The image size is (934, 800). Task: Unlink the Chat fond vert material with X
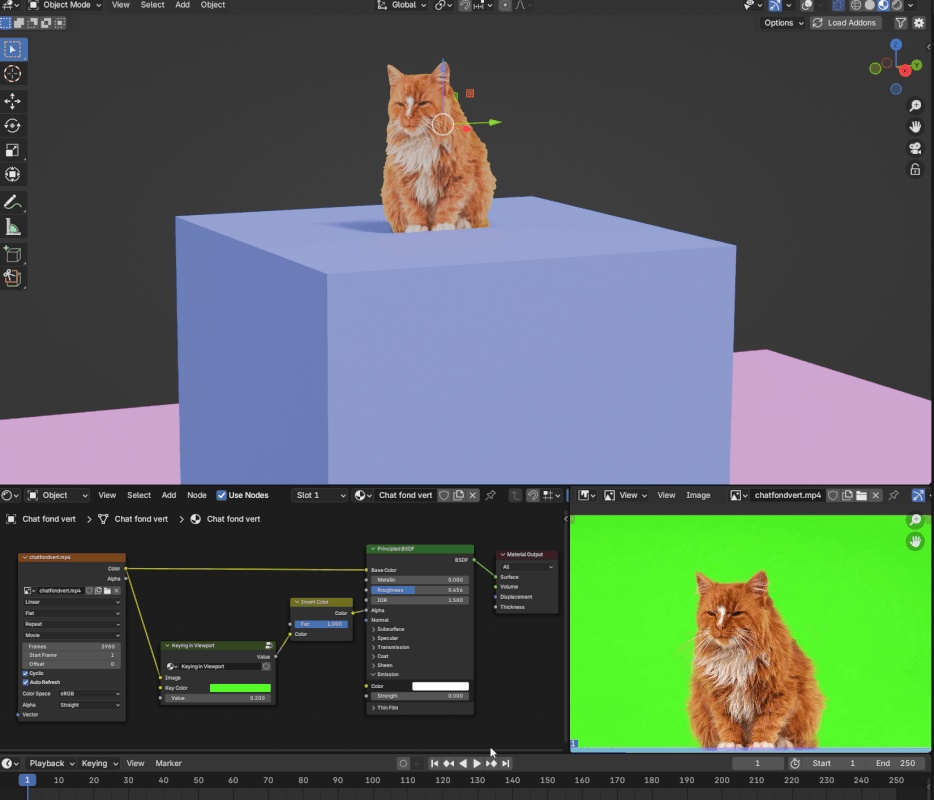[x=472, y=495]
